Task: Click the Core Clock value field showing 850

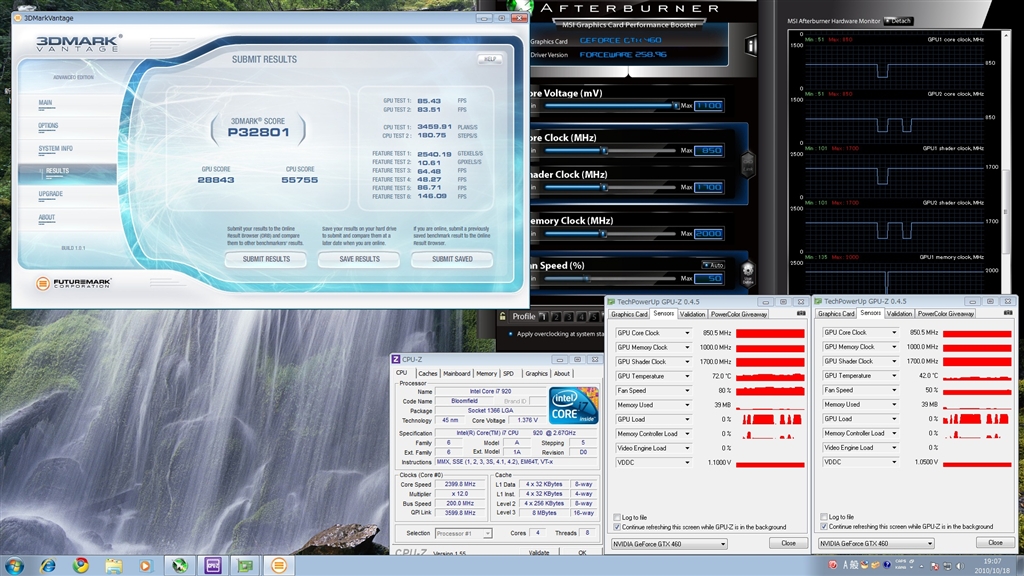Action: click(709, 150)
